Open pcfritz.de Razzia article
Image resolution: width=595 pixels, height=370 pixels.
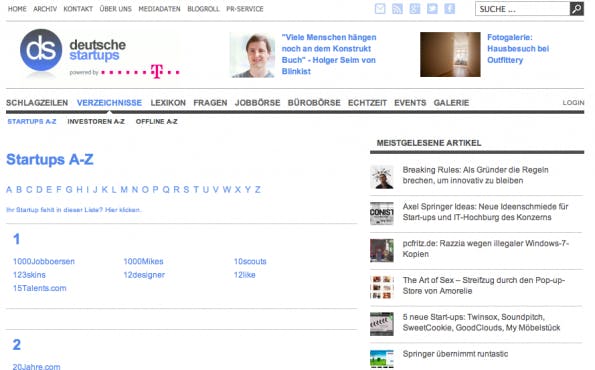point(486,249)
